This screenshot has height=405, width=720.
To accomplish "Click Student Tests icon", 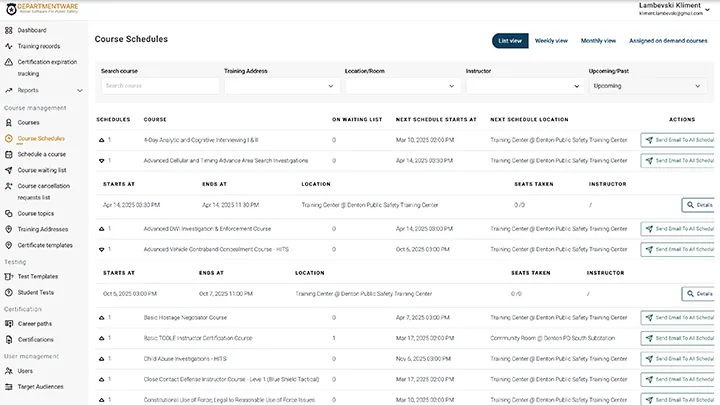I will (x=9, y=292).
